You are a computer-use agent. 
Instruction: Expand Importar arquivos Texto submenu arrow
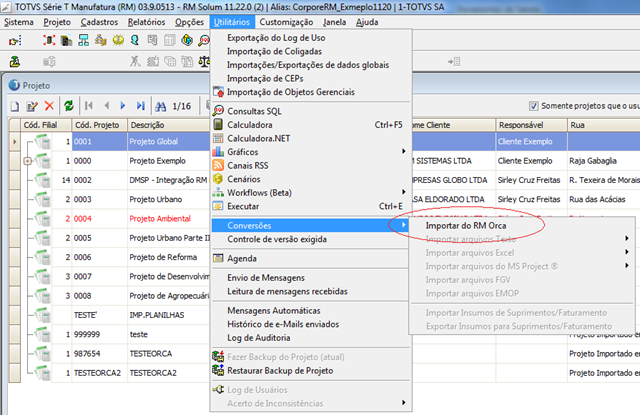[627, 238]
